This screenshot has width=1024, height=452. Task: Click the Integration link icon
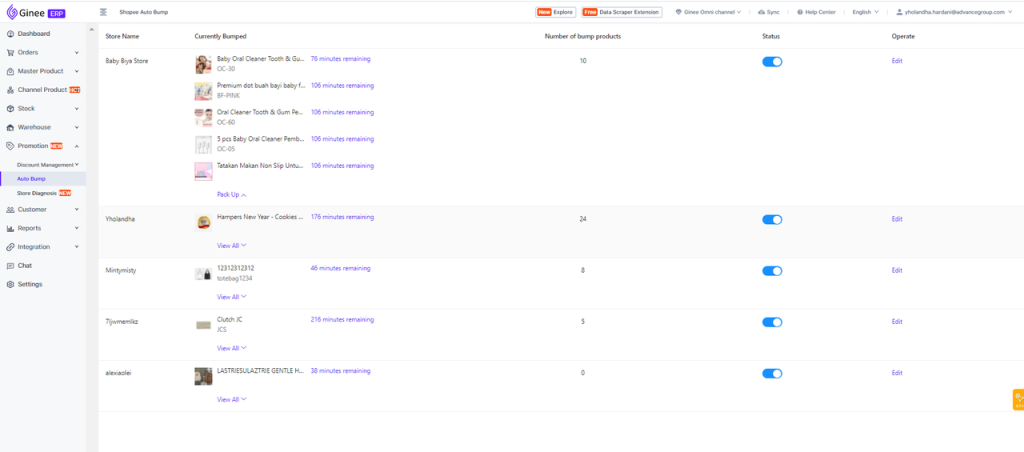click(10, 247)
